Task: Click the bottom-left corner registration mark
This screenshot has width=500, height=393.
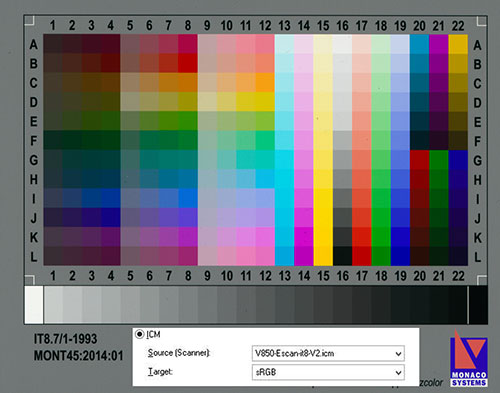Action: click(x=29, y=280)
